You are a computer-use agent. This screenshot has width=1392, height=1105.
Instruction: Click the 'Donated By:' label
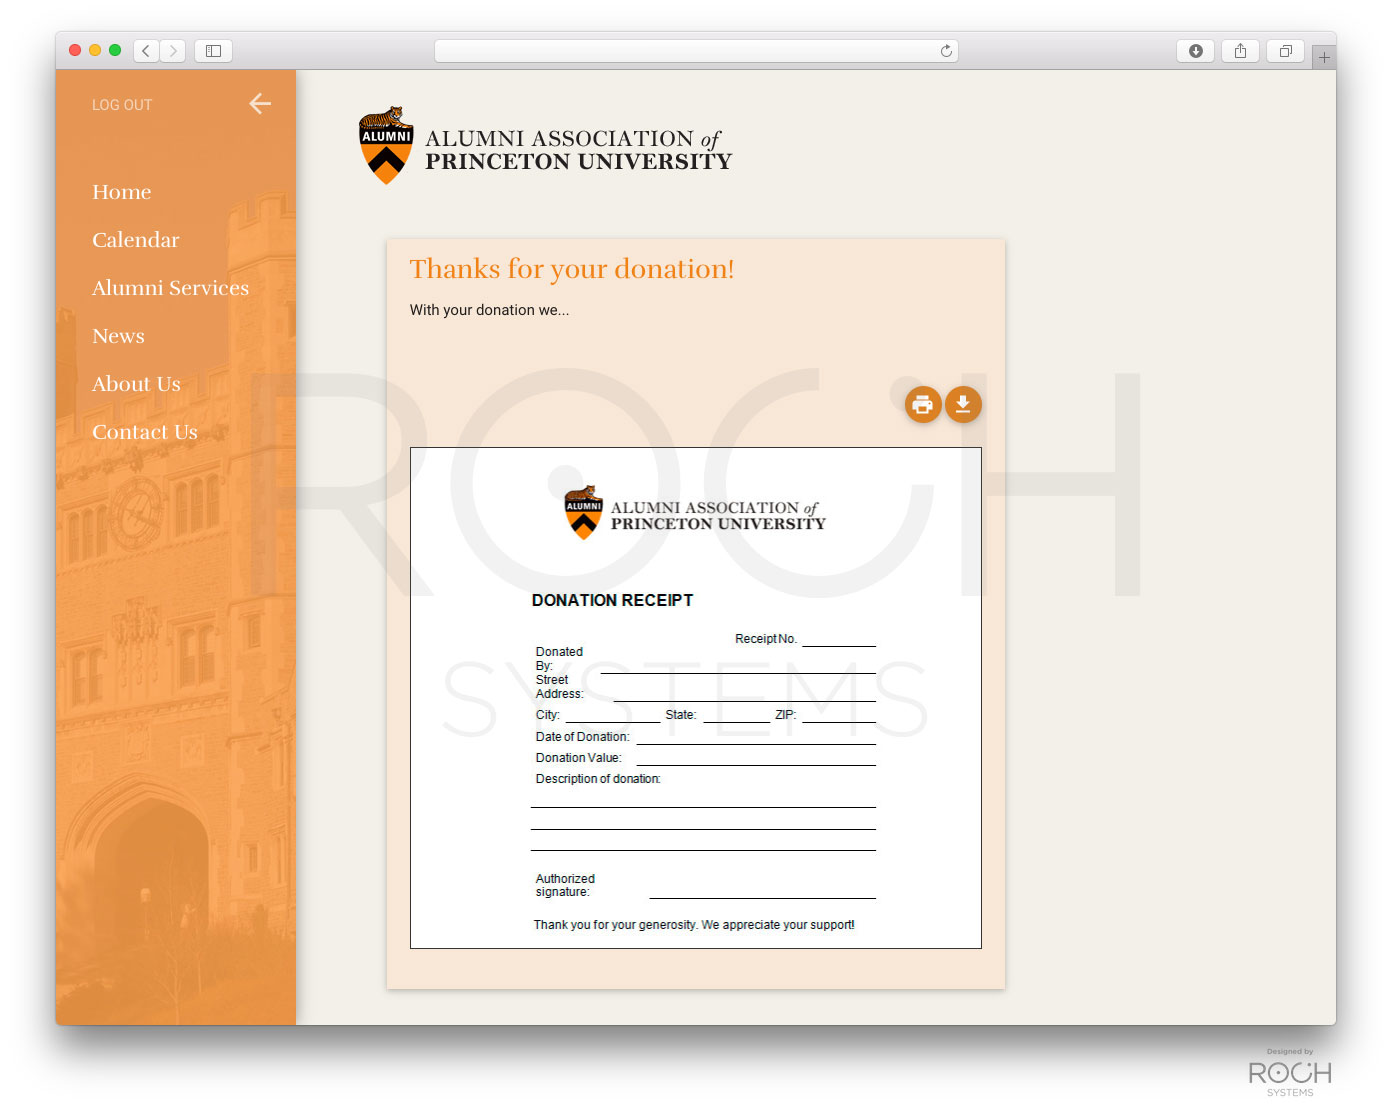pos(559,658)
